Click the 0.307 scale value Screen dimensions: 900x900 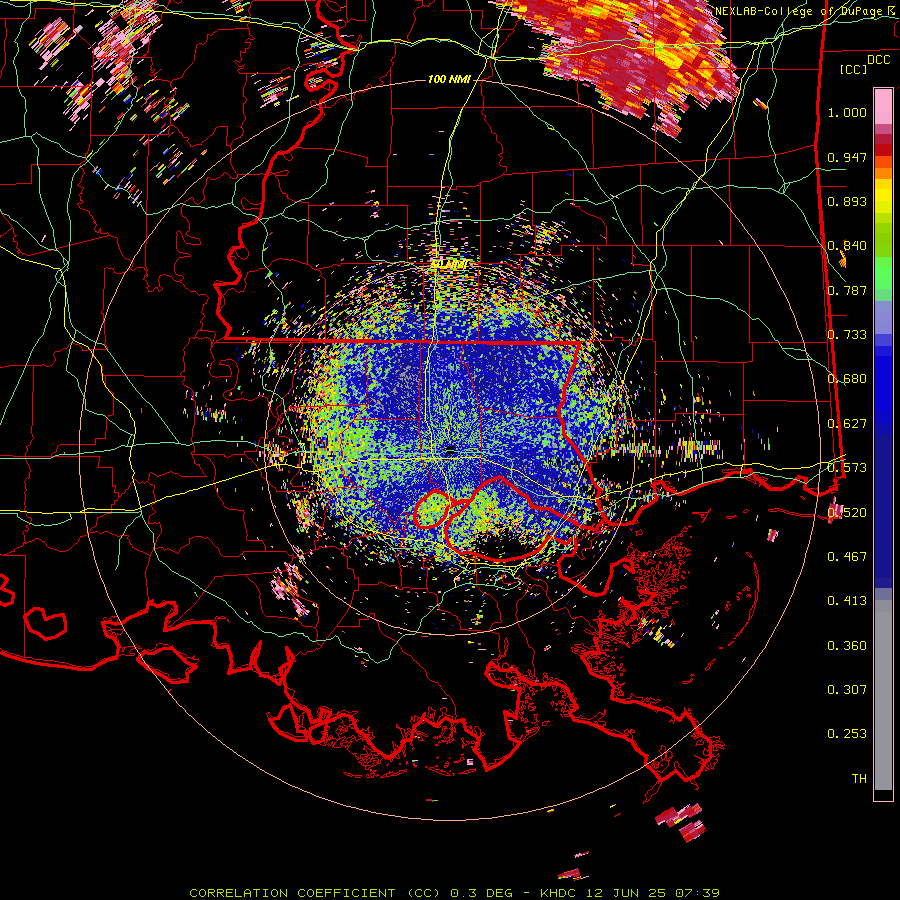[847, 690]
